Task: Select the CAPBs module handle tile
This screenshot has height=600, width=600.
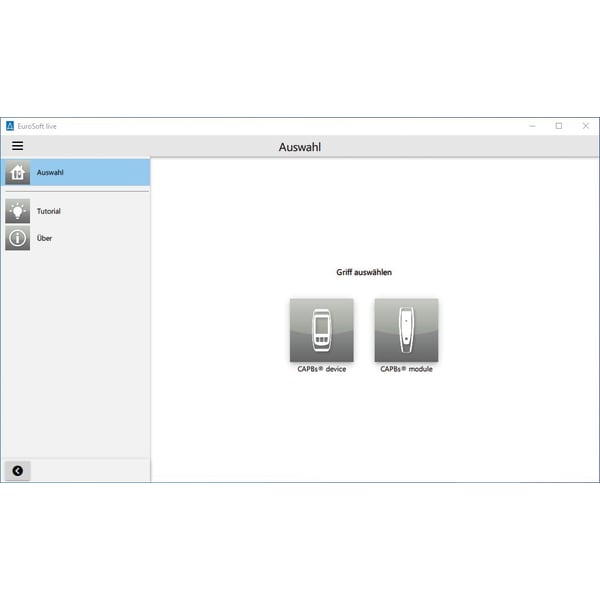Action: (406, 329)
